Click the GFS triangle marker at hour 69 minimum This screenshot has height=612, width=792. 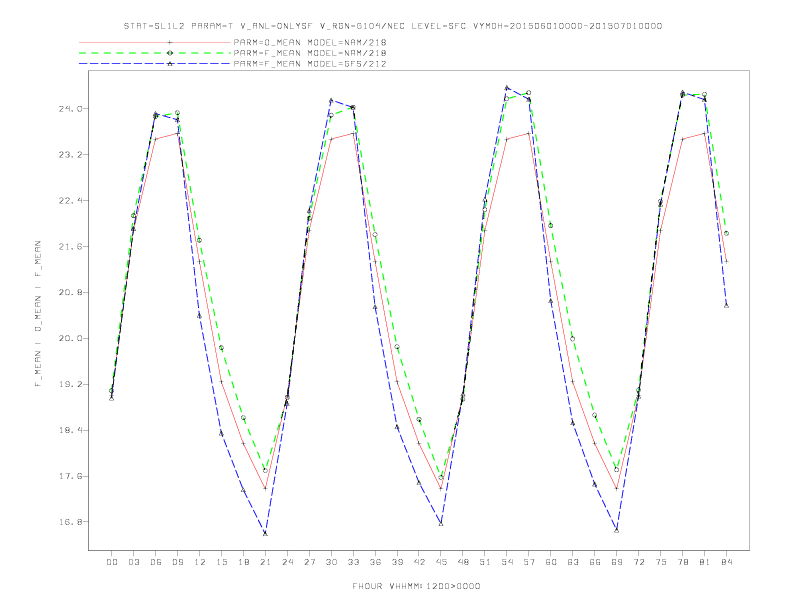617,530
